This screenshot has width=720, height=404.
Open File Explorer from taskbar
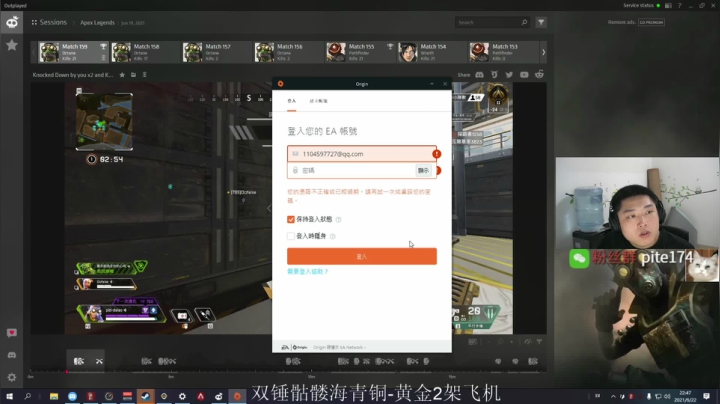(x=54, y=396)
